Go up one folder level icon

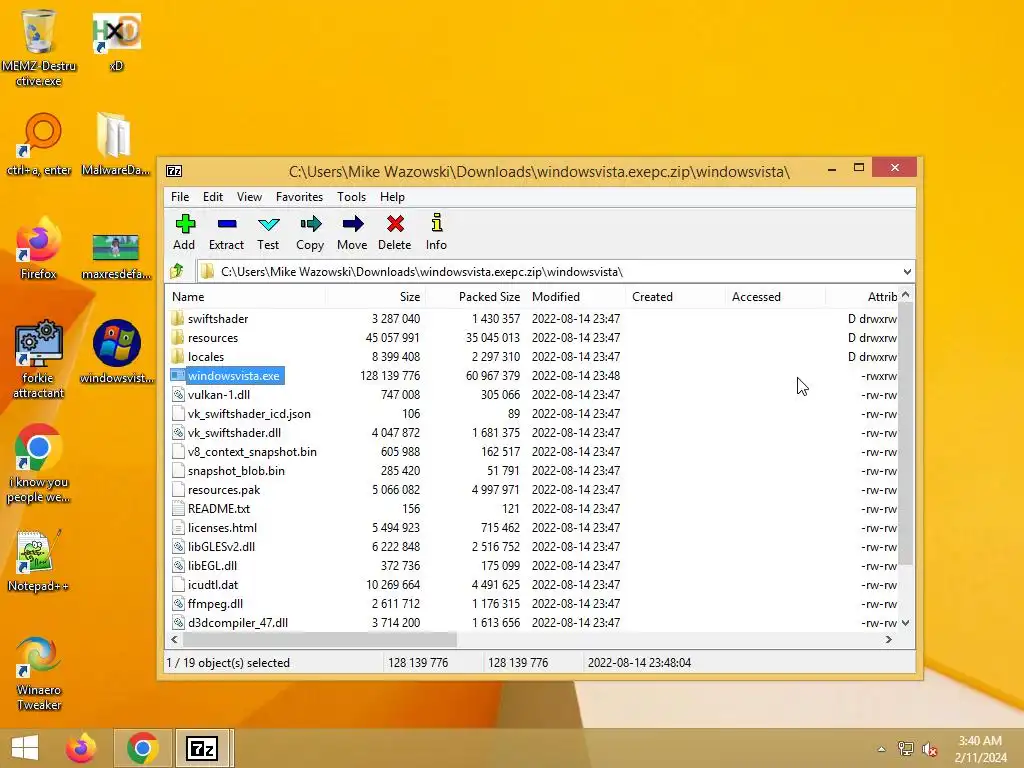point(177,271)
